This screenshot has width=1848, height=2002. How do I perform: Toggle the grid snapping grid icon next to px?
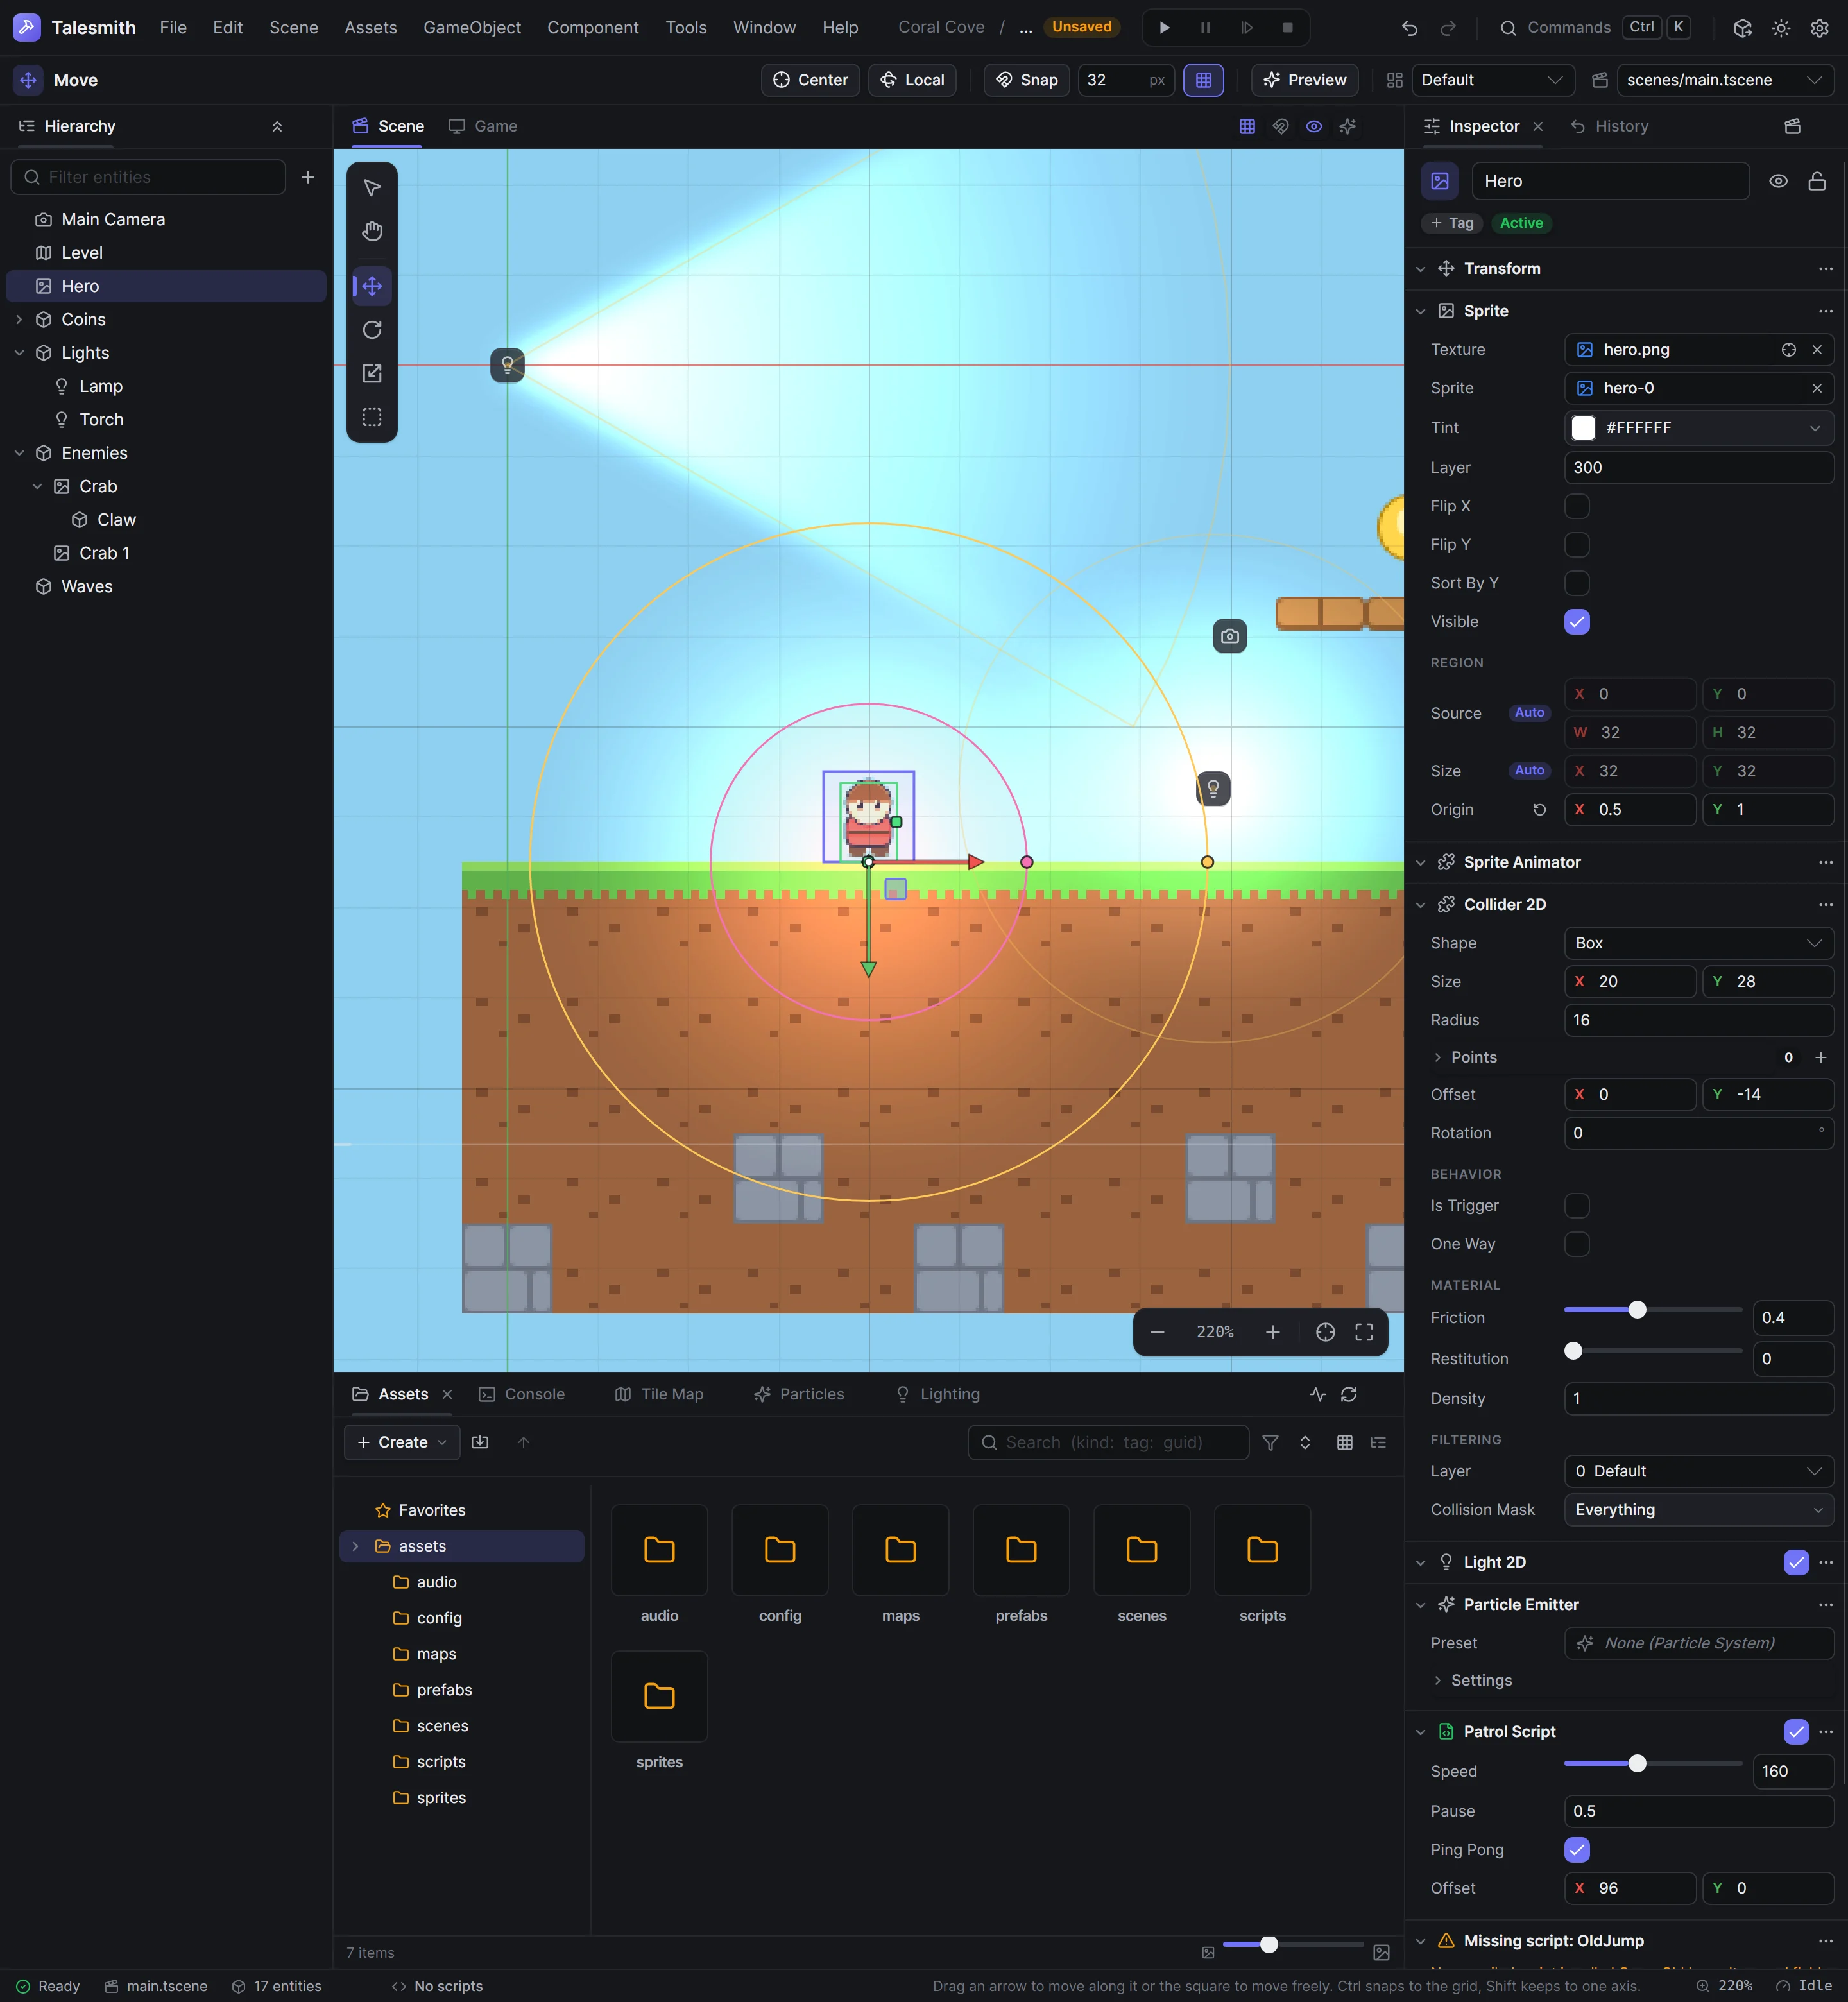(x=1203, y=80)
